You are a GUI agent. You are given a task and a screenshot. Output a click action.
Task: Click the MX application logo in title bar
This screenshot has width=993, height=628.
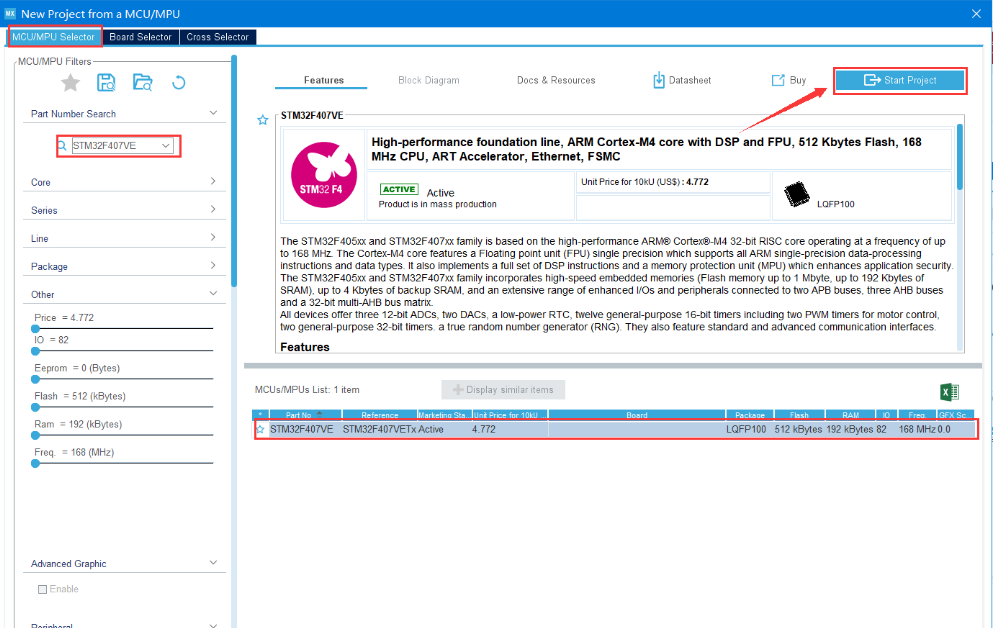(x=10, y=13)
